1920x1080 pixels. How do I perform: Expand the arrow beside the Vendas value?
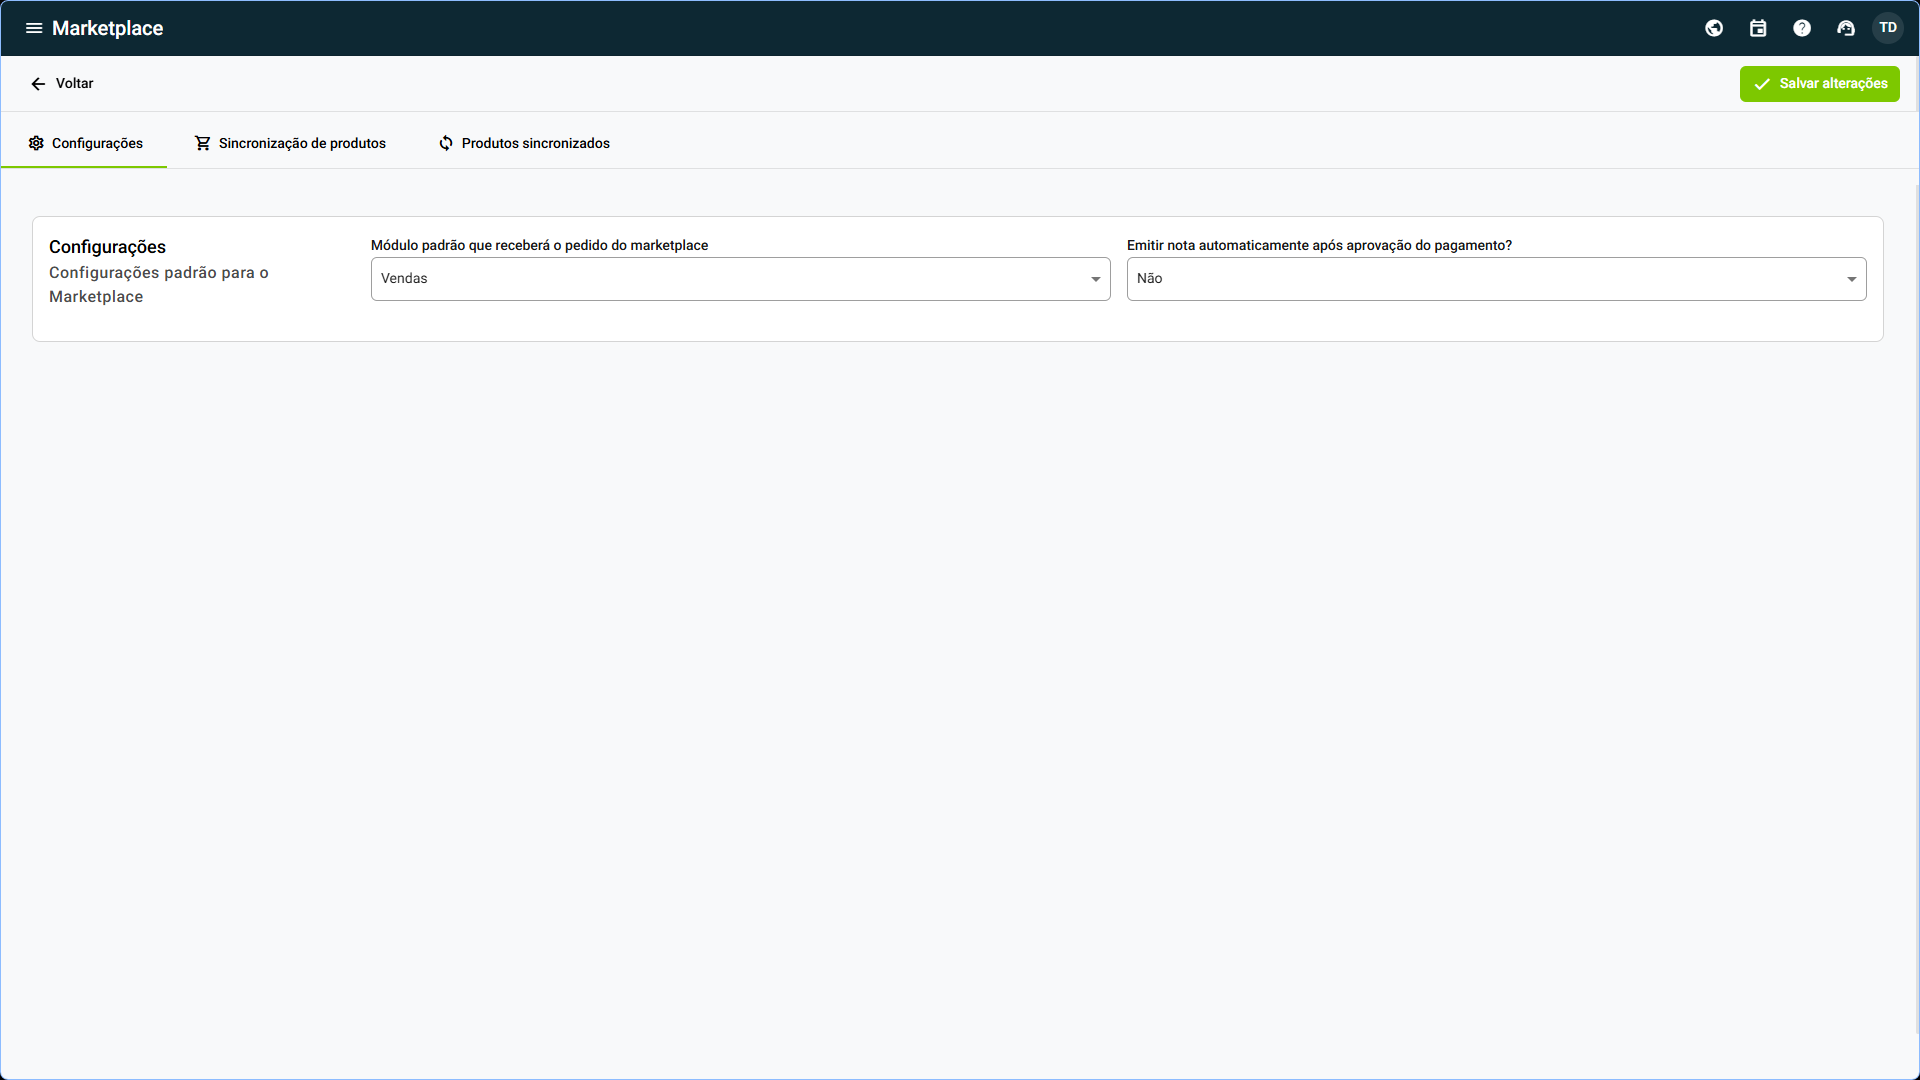pos(1096,279)
